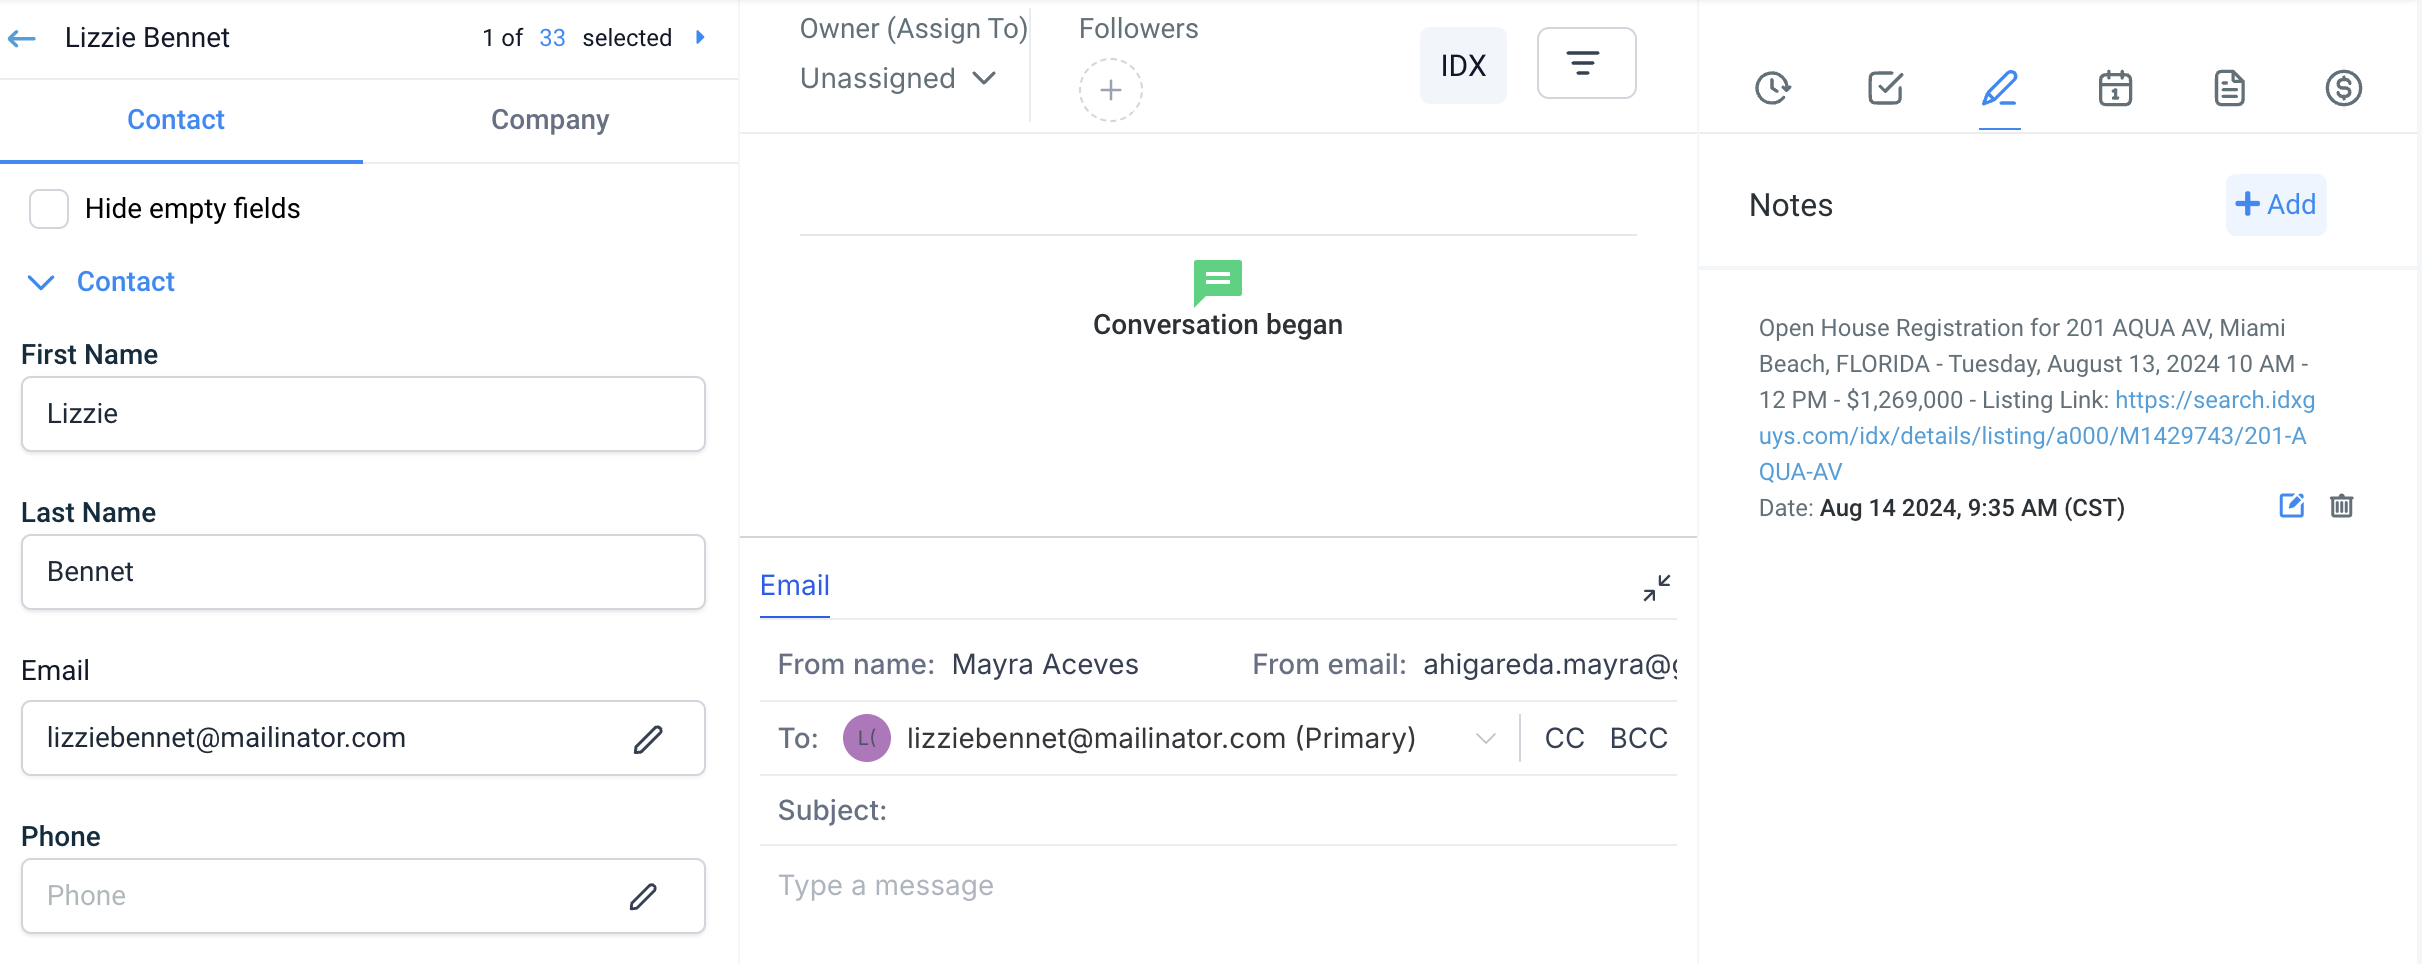
Task: Select the Email tab in composer
Action: tap(794, 586)
